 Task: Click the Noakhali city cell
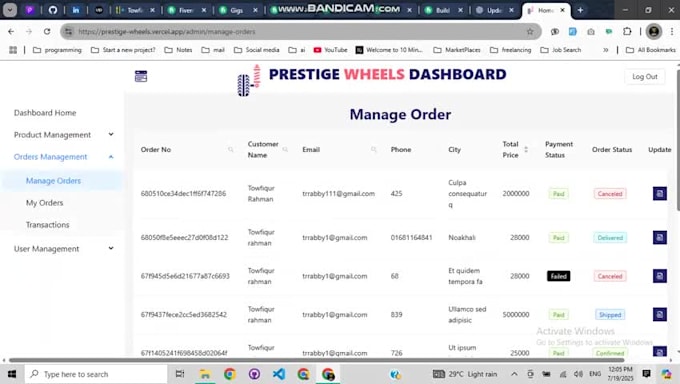point(462,237)
